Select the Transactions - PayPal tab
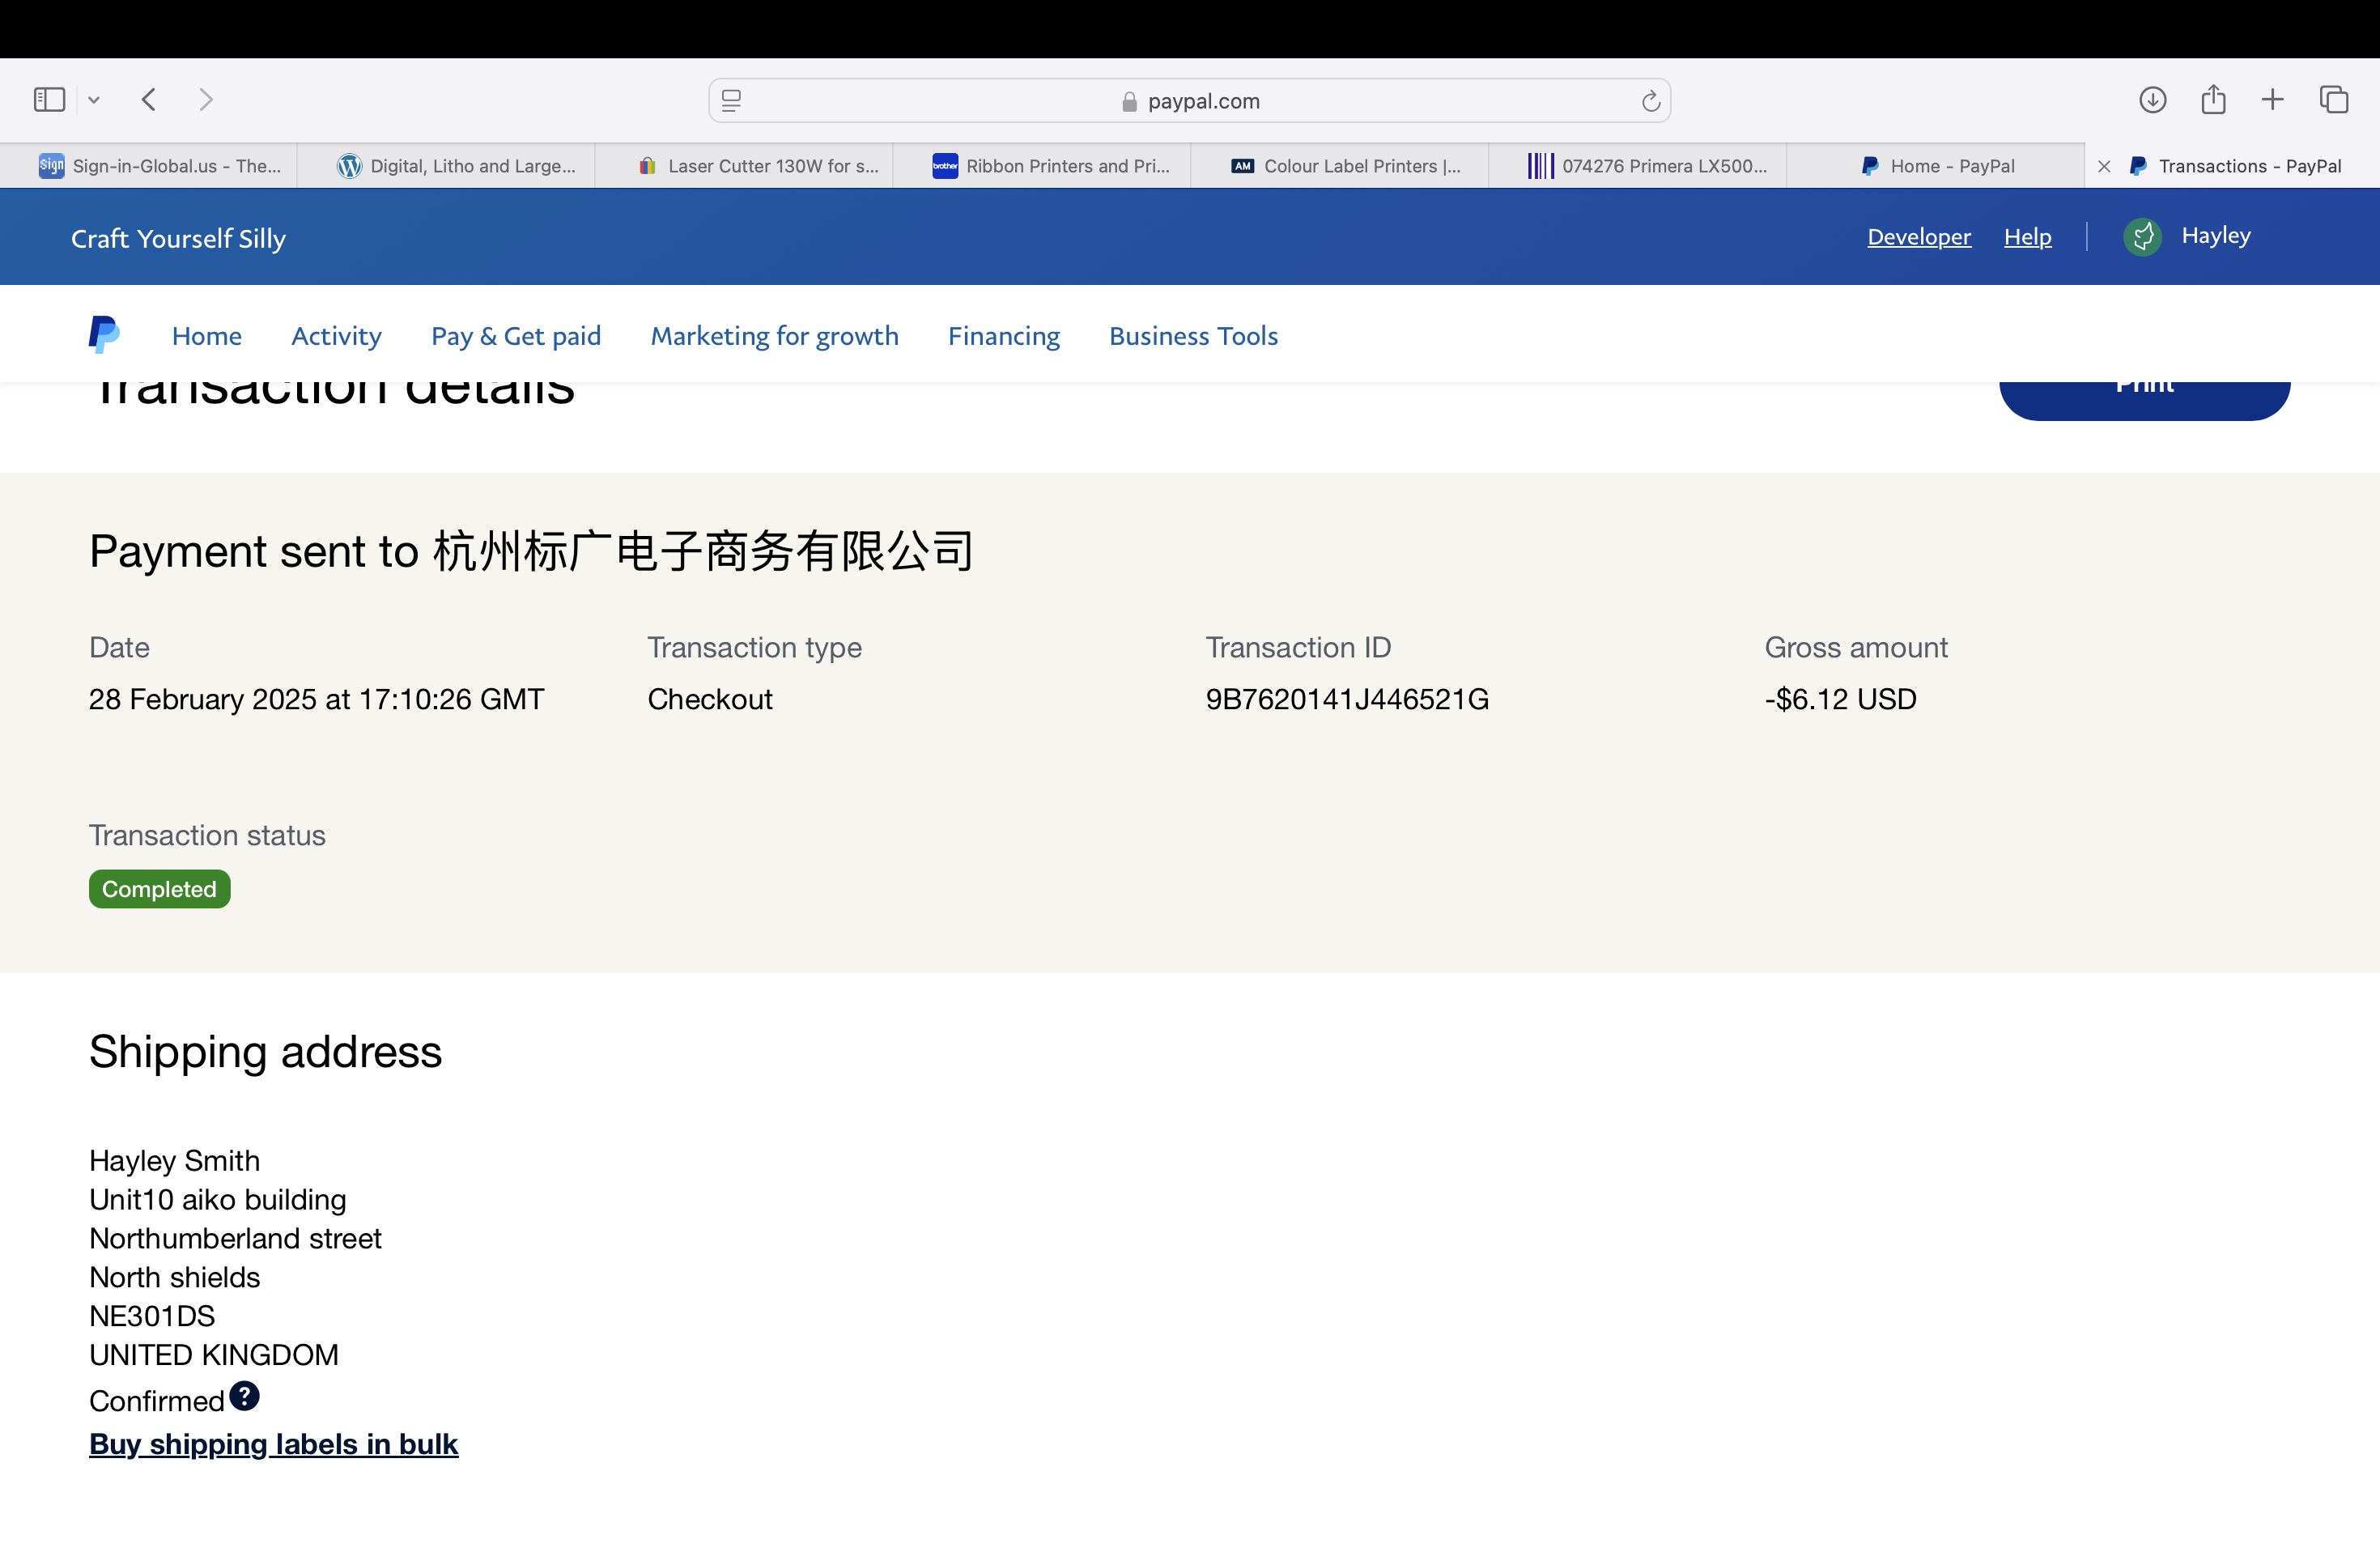 pyautogui.click(x=2233, y=166)
